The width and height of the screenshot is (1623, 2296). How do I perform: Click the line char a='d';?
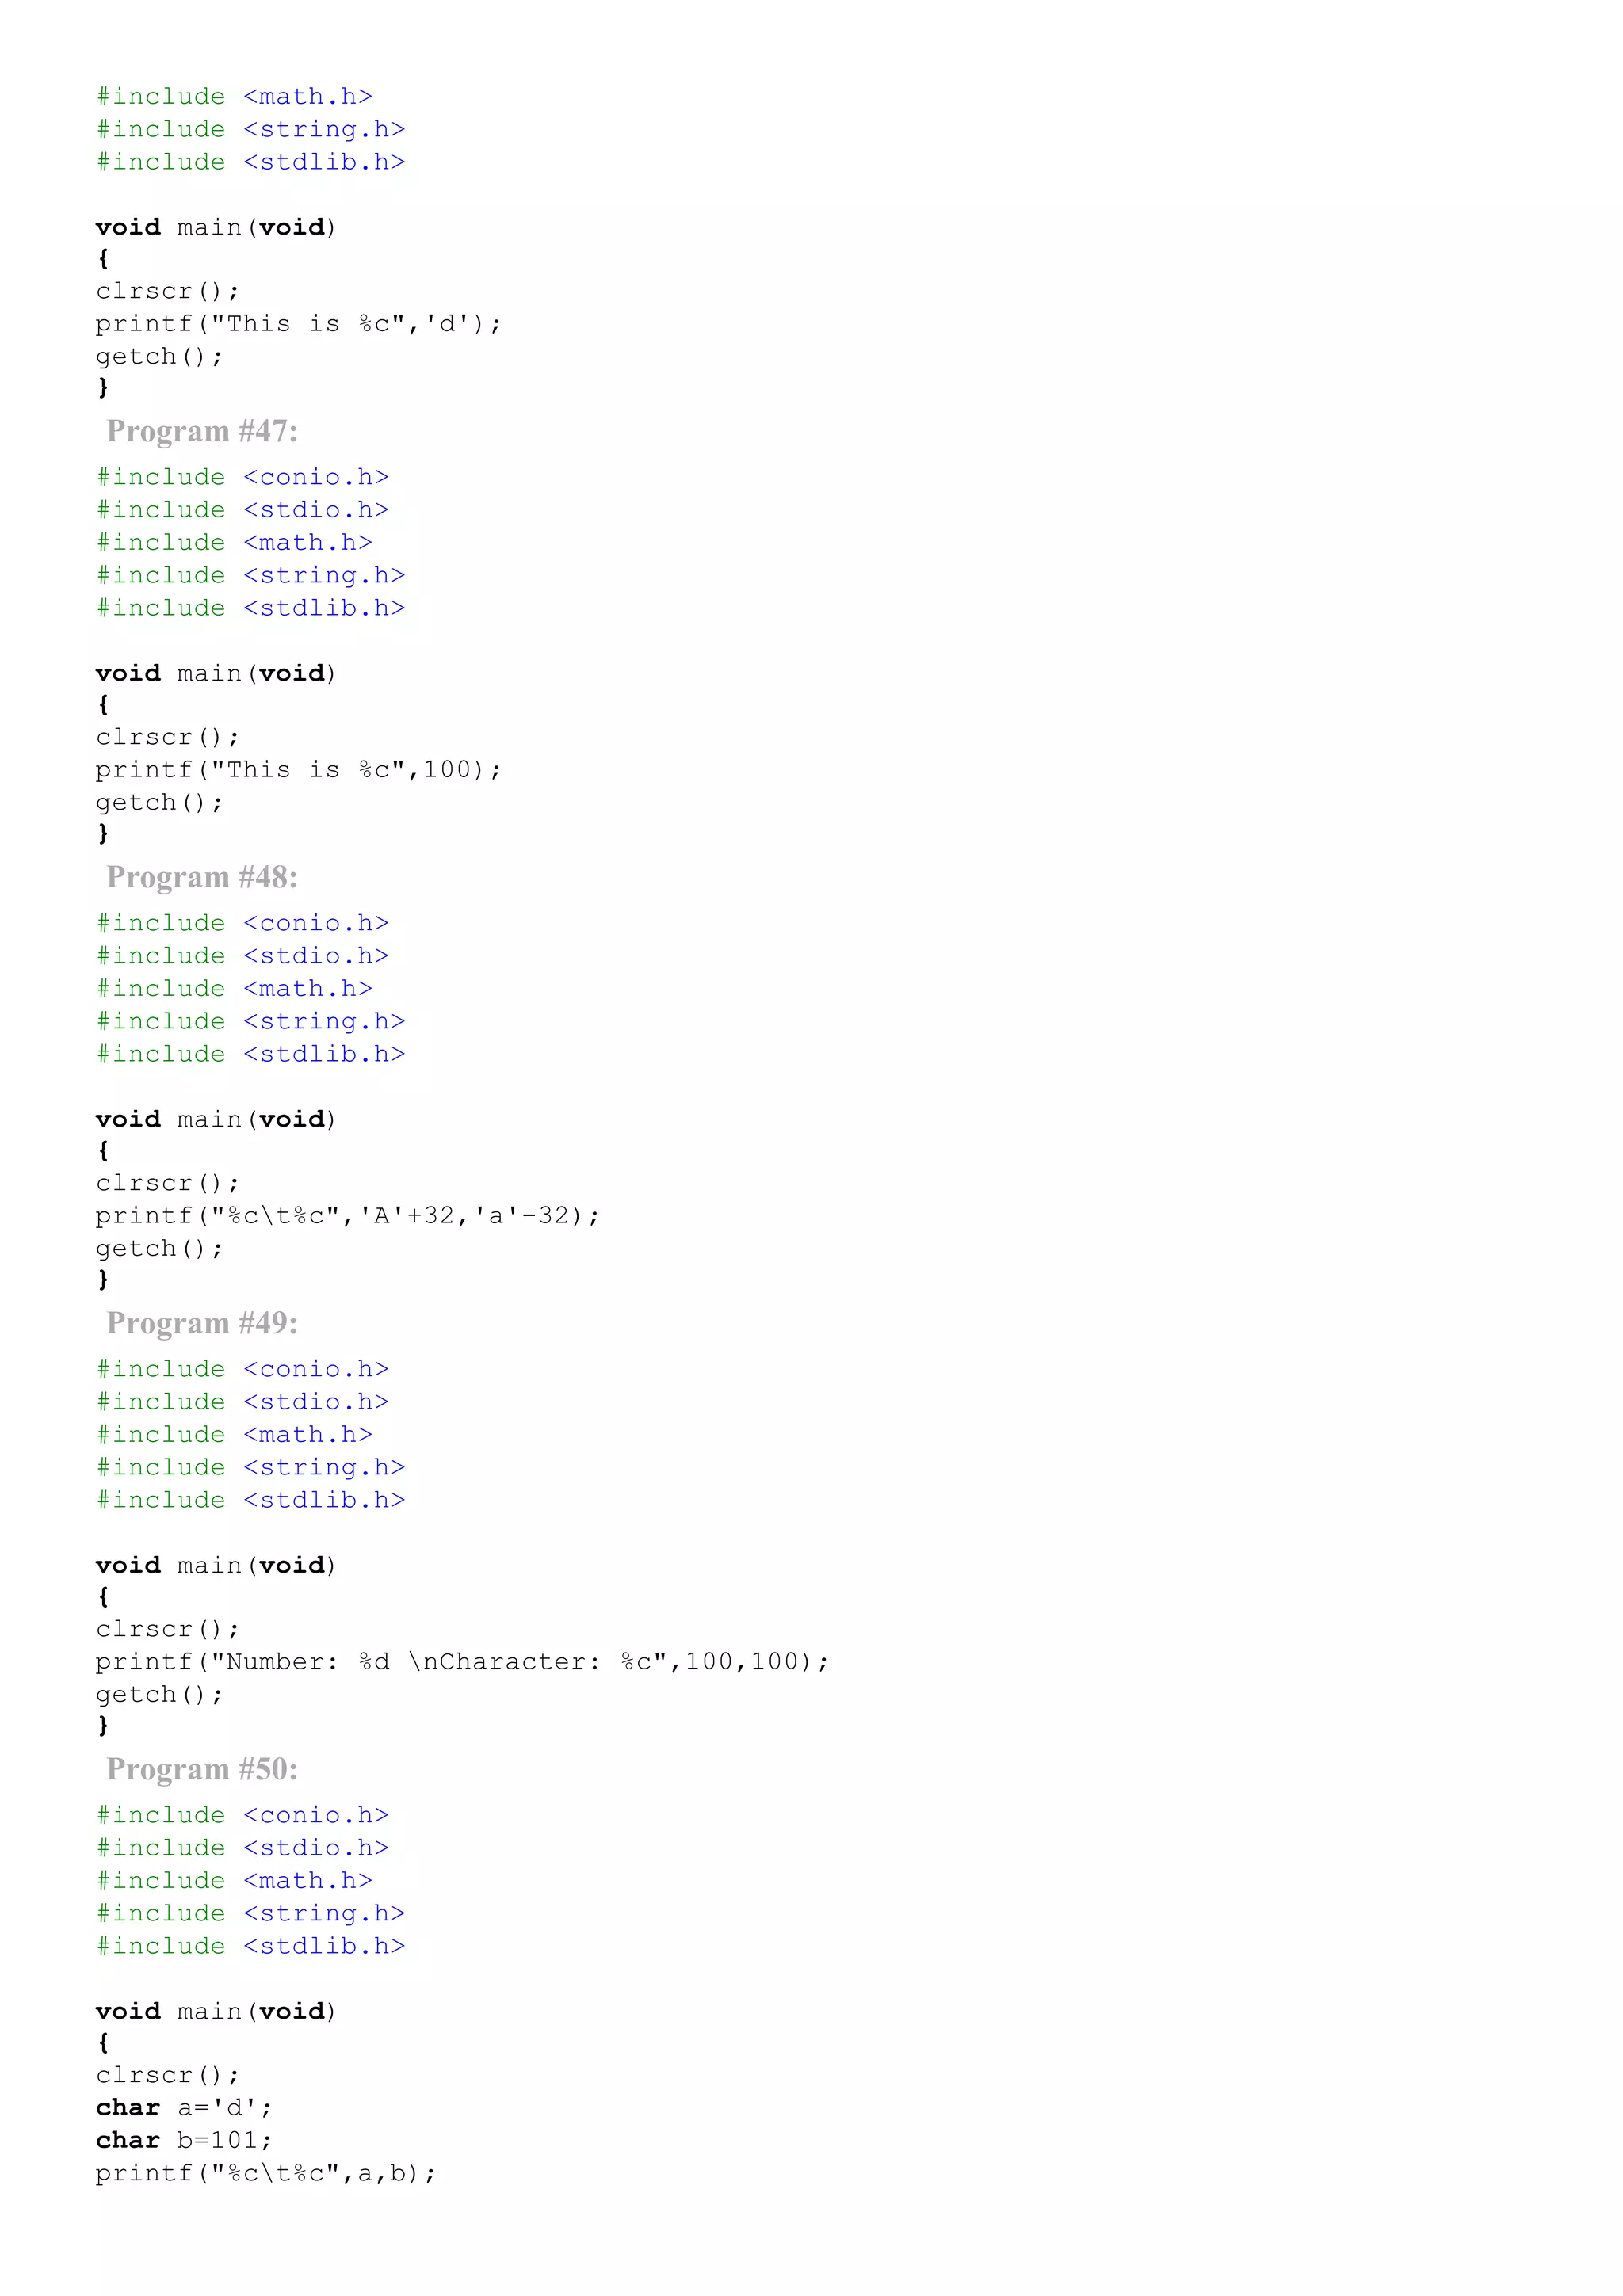(184, 2108)
